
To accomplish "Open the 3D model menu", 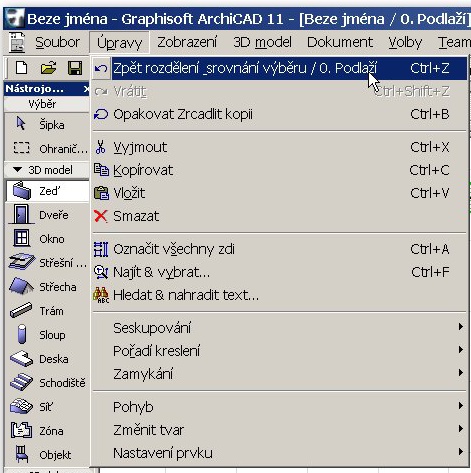I will [262, 42].
